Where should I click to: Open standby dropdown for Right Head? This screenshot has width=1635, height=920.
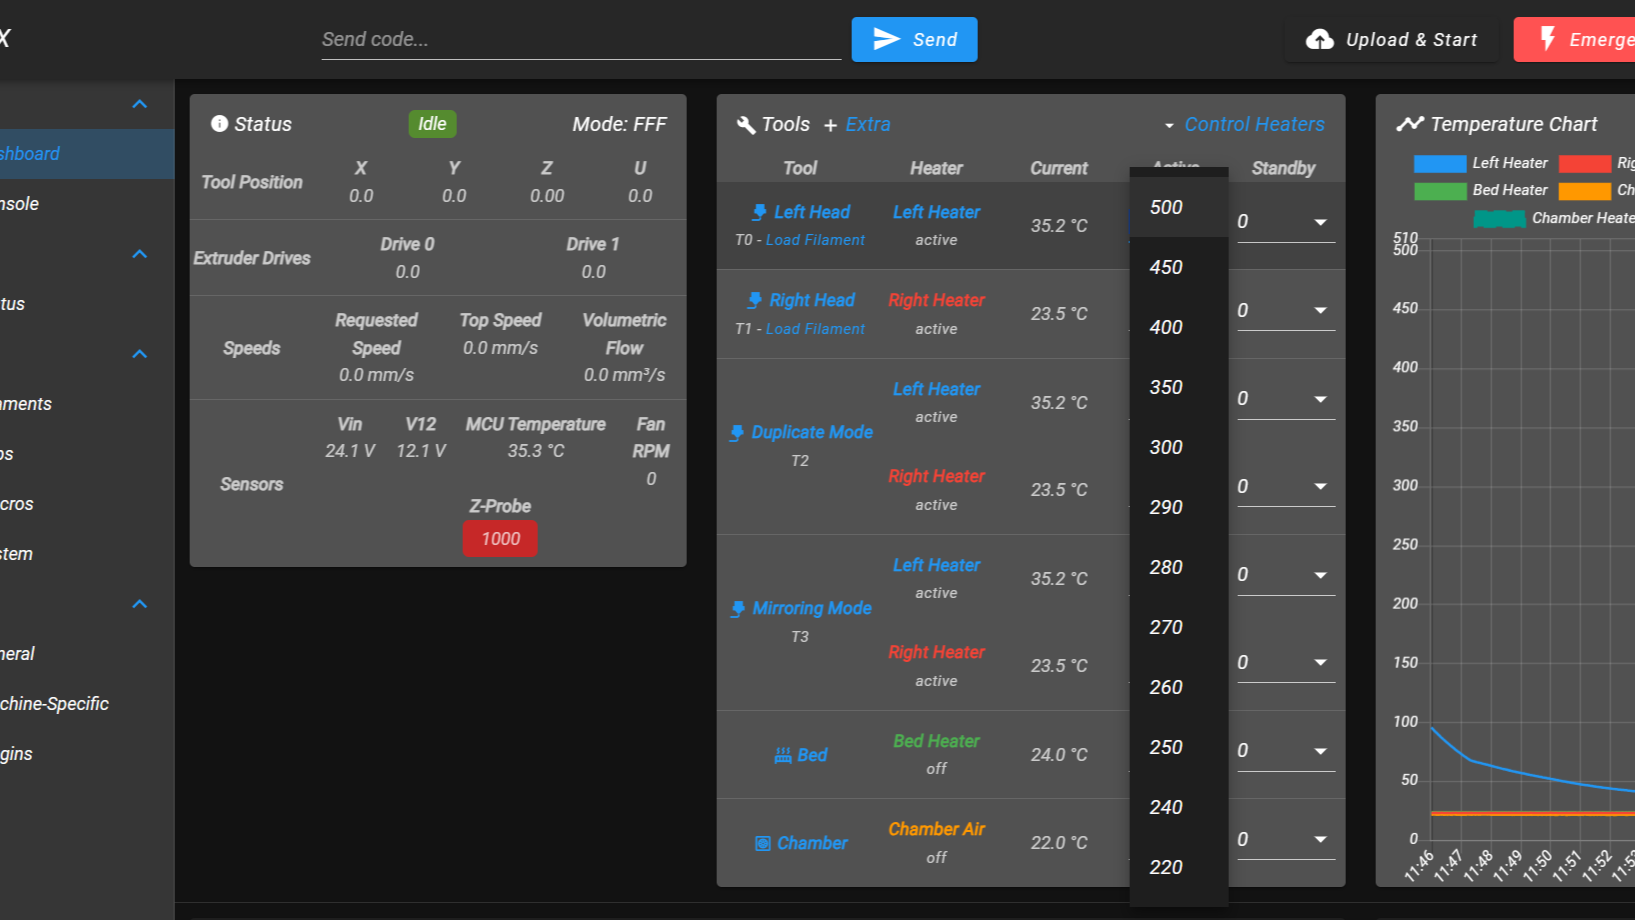point(1320,310)
